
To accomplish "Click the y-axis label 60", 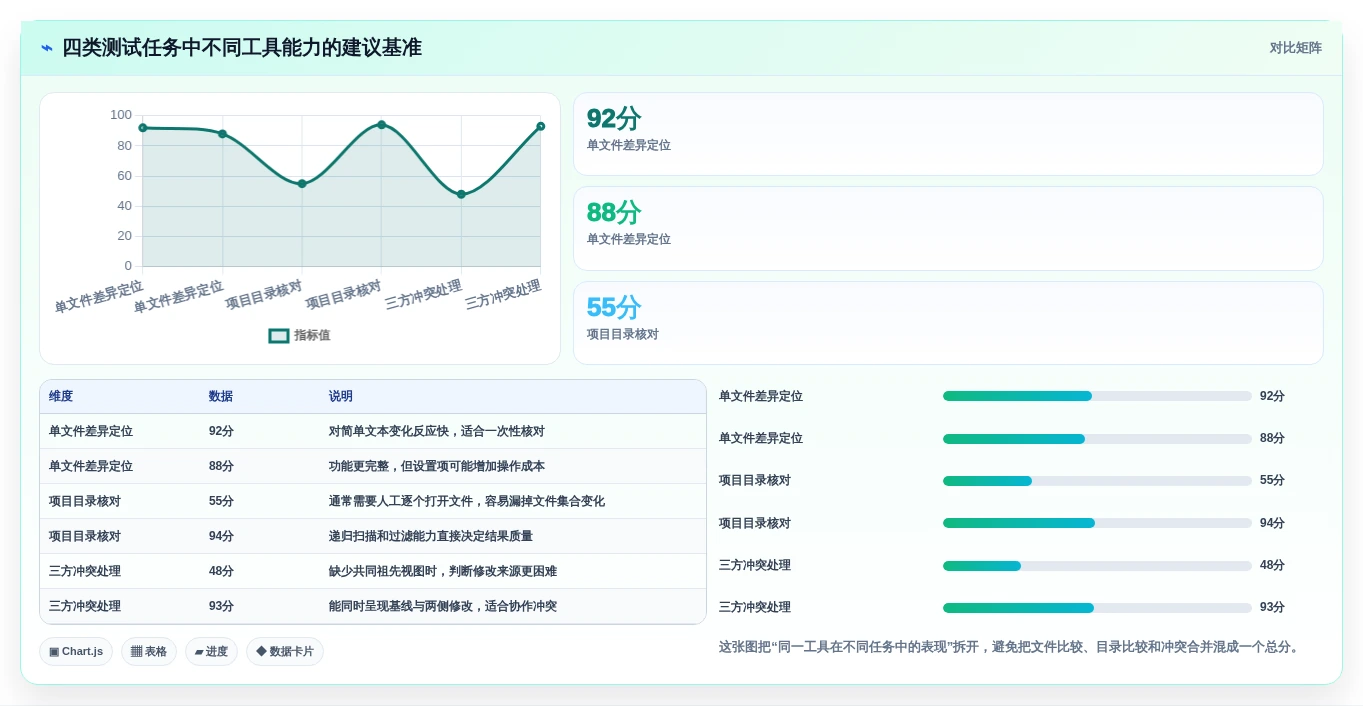I will [x=125, y=176].
